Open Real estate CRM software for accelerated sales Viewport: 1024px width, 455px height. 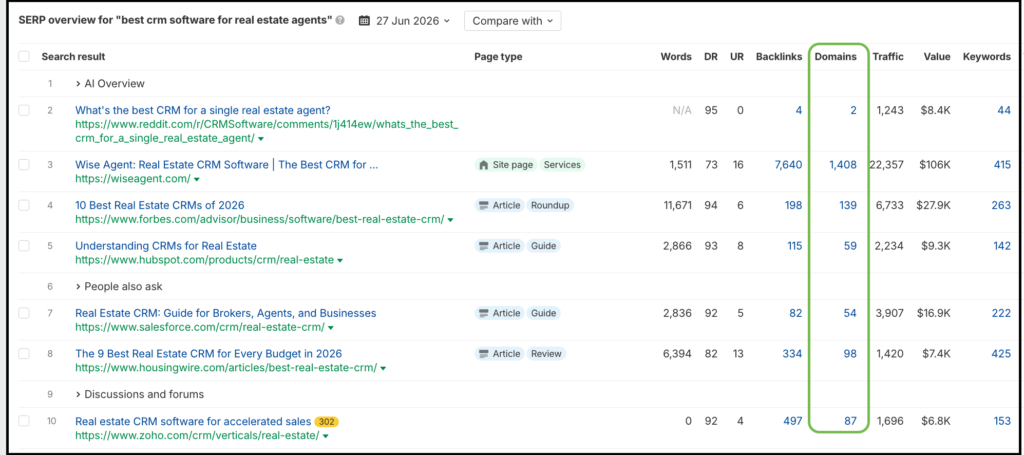click(193, 421)
